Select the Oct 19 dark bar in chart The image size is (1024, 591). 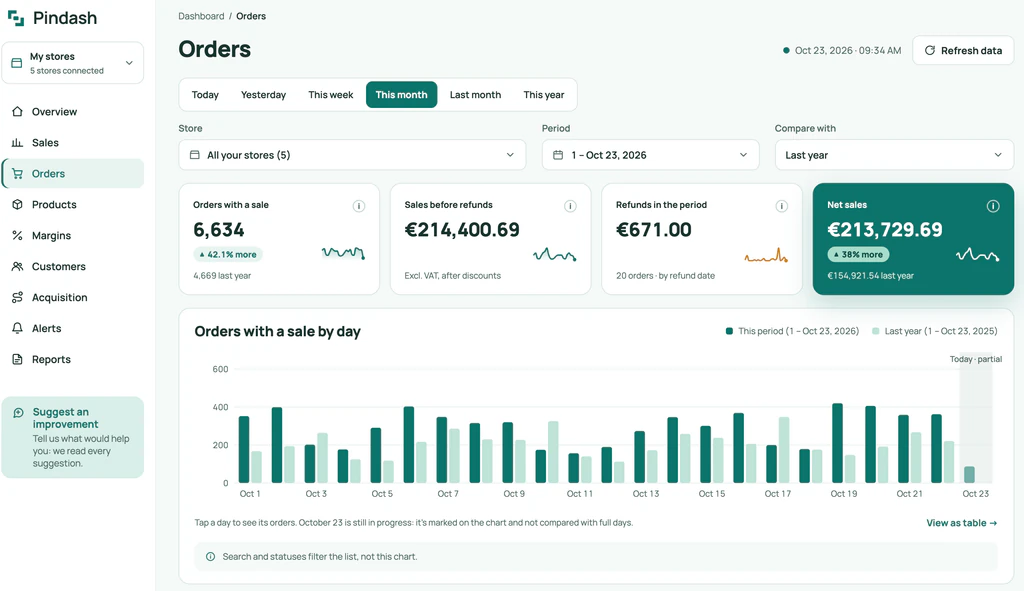pos(837,443)
